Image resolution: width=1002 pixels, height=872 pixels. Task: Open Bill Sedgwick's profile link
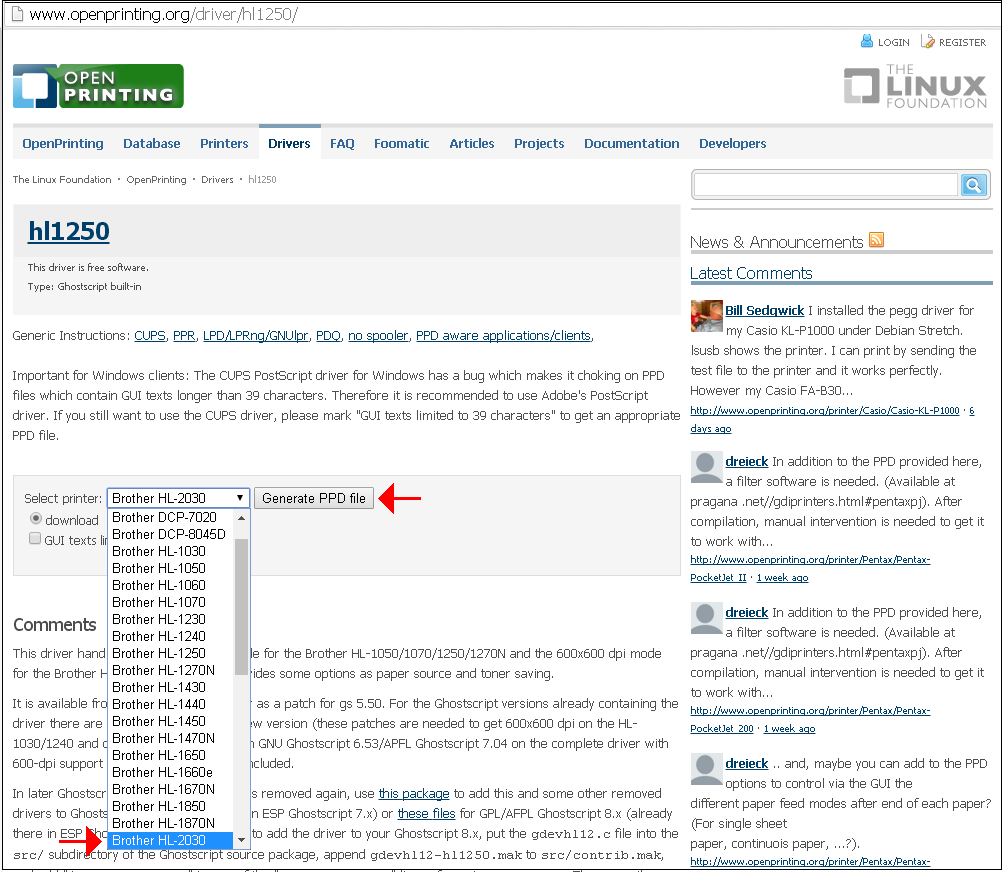click(764, 310)
